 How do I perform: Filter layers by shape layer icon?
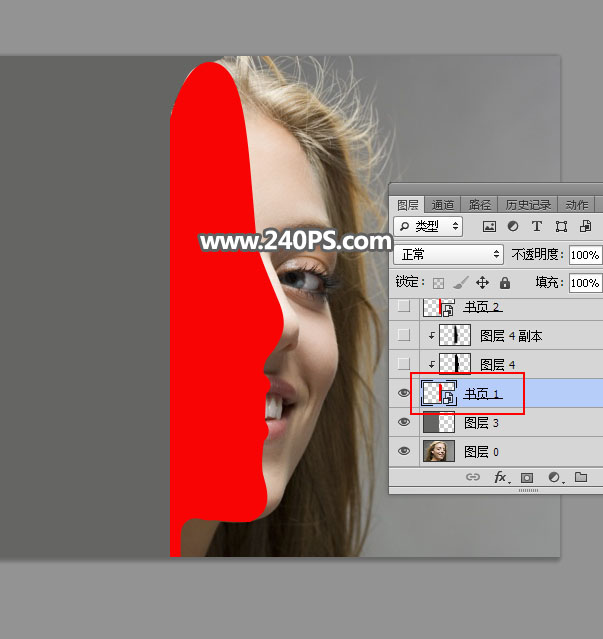(561, 227)
